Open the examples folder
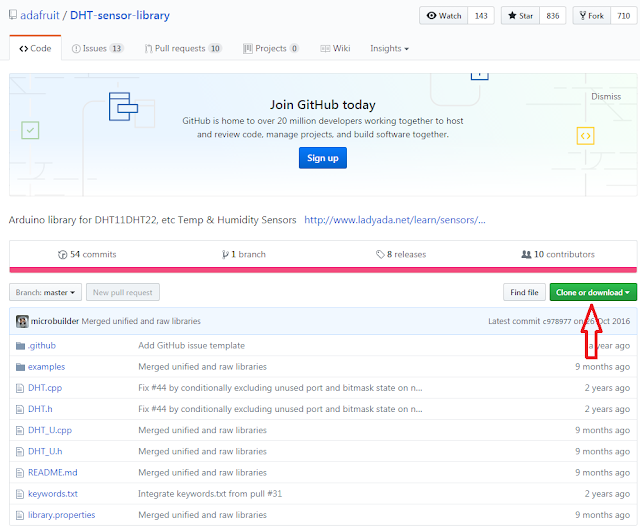This screenshot has height=532, width=640. [46, 367]
